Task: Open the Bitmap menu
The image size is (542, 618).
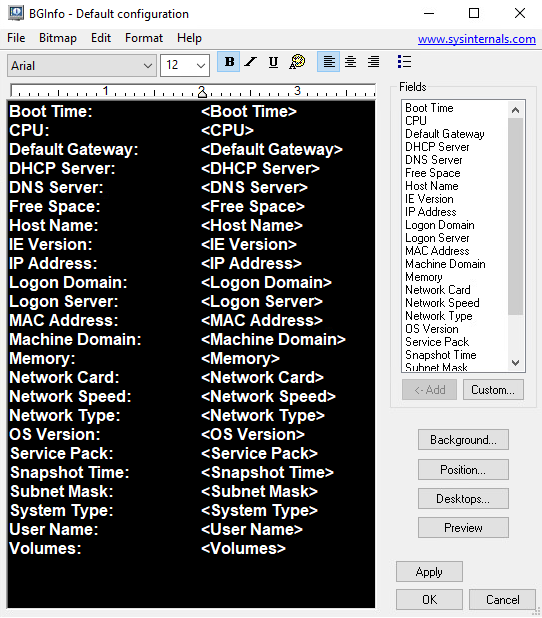Action: coord(58,38)
